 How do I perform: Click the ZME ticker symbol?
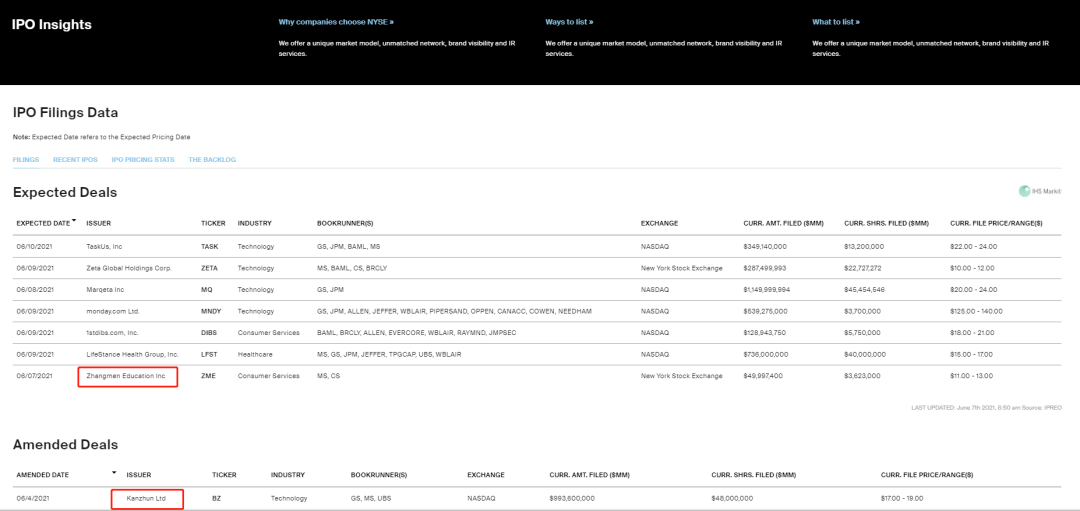click(208, 376)
